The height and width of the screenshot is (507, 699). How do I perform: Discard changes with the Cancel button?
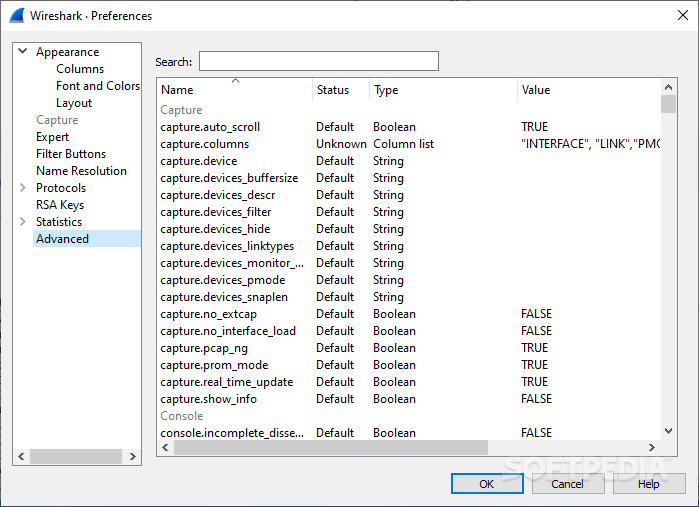point(567,484)
